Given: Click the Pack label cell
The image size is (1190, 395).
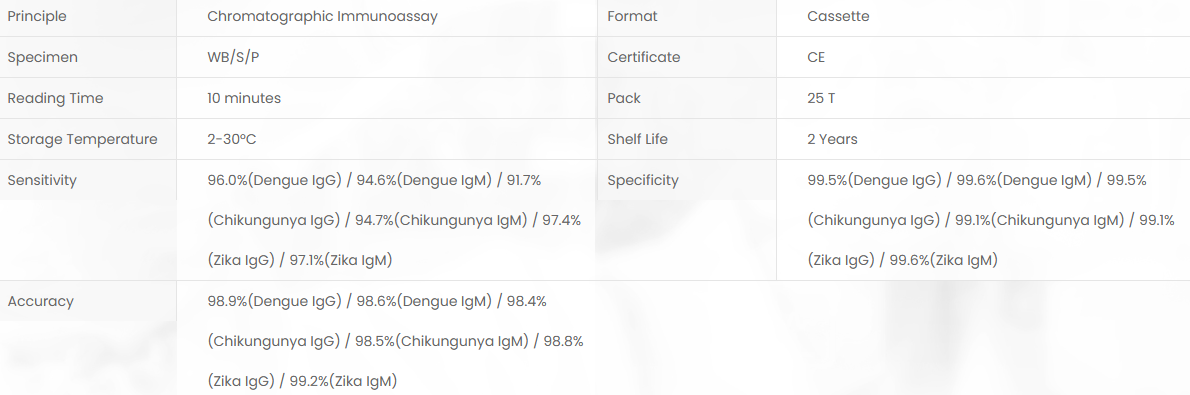Looking at the screenshot, I should tap(687, 98).
